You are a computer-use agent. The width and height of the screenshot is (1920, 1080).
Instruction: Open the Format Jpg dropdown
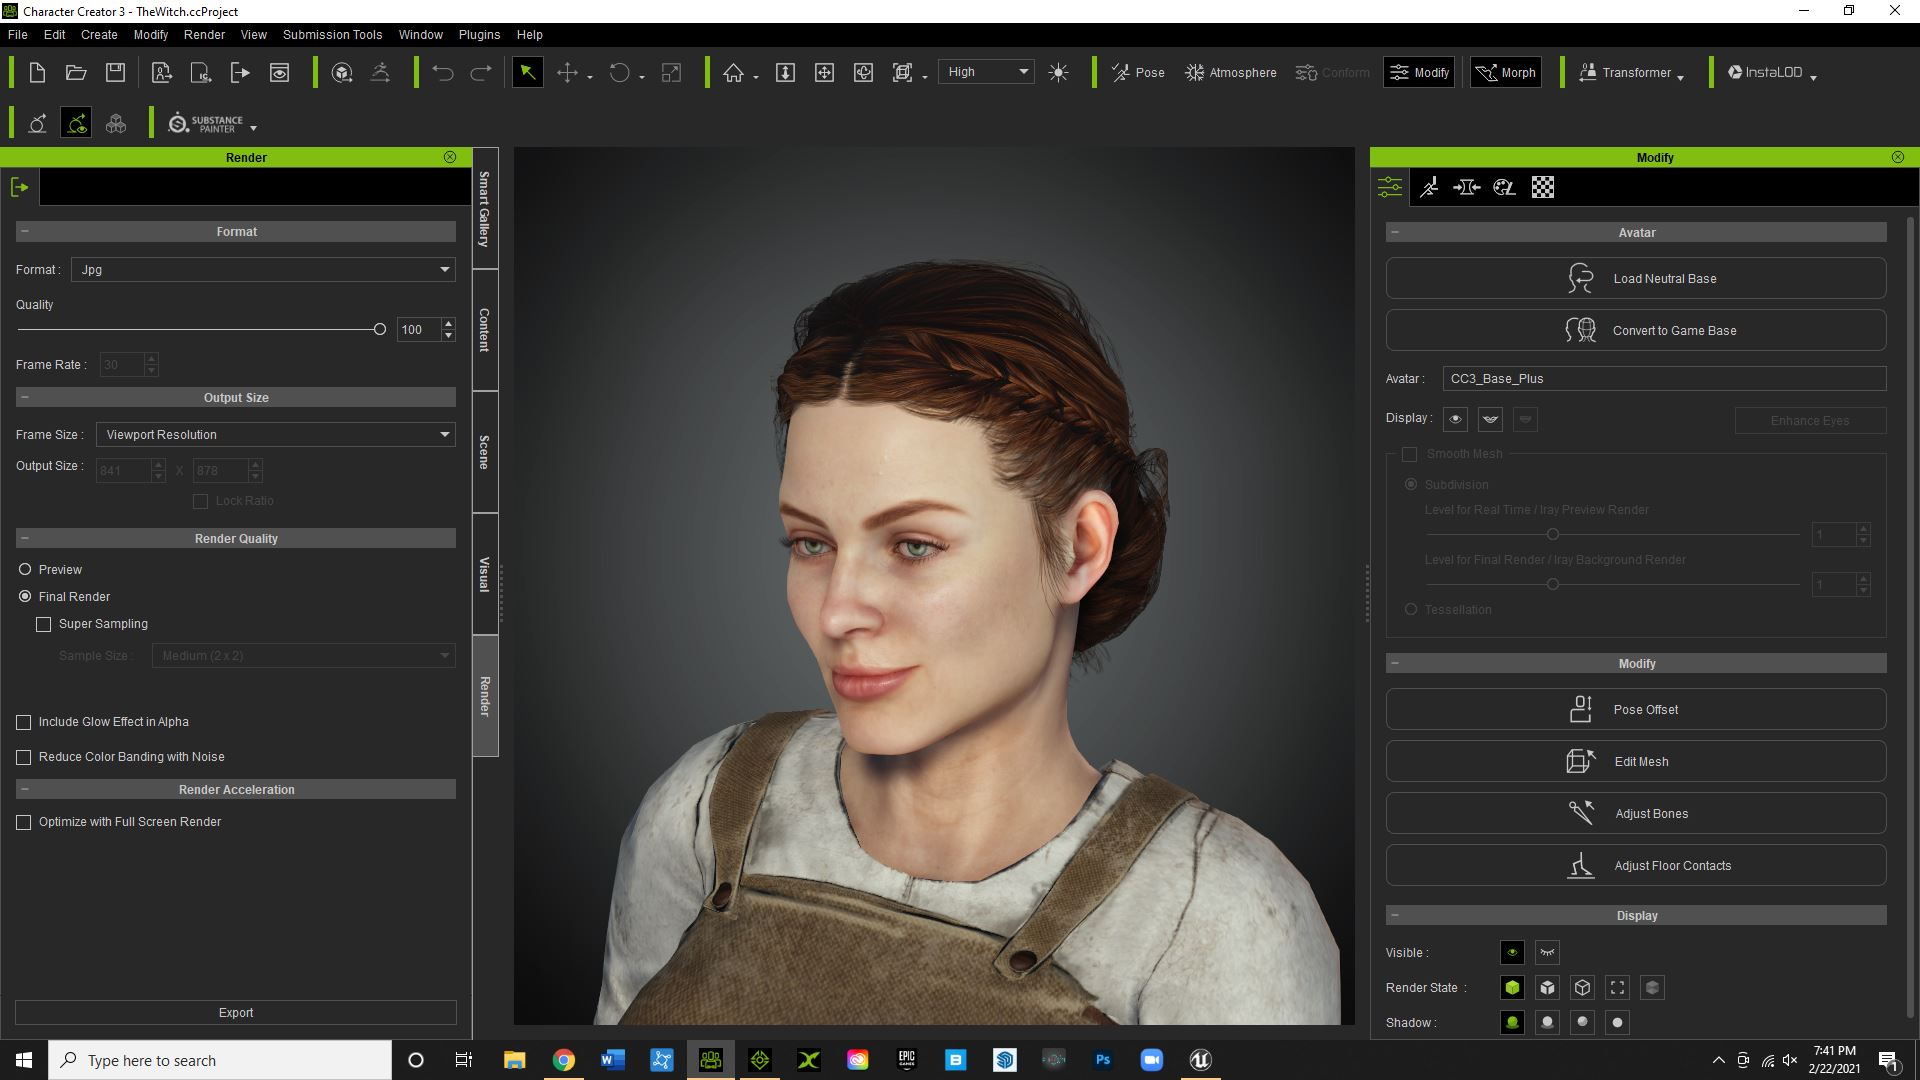[263, 270]
